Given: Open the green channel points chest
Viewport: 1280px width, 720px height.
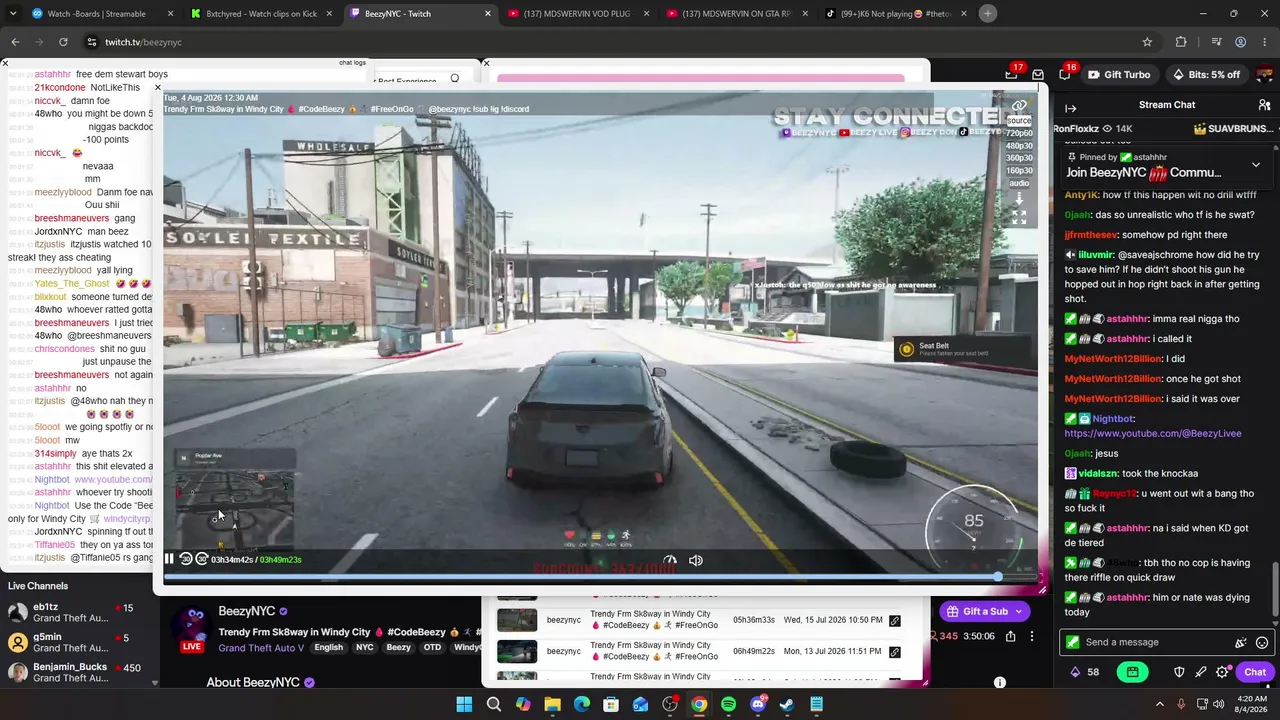Looking at the screenshot, I should click(x=1132, y=672).
